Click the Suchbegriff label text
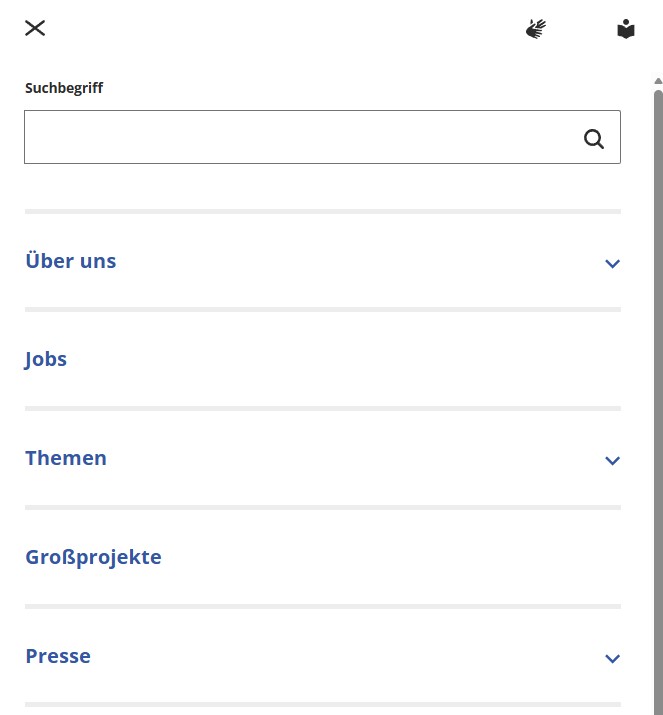663x715 pixels. click(x=64, y=88)
